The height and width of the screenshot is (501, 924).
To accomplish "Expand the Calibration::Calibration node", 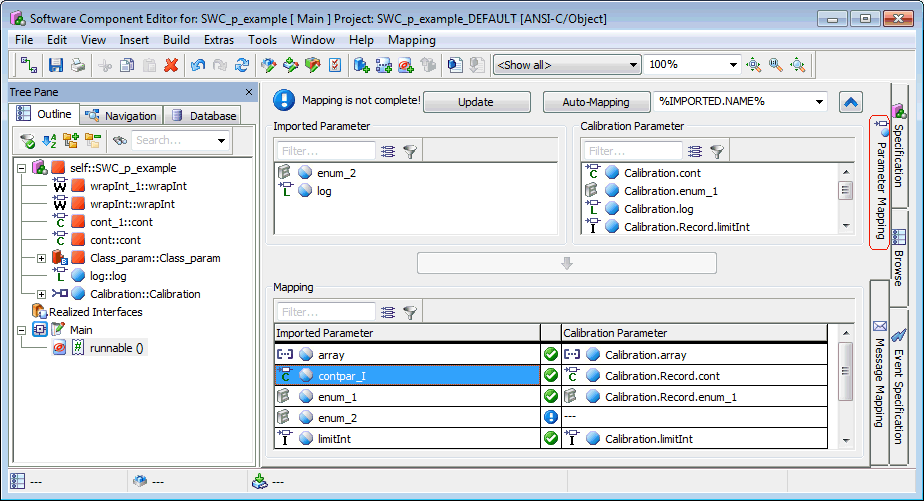I will (x=41, y=294).
